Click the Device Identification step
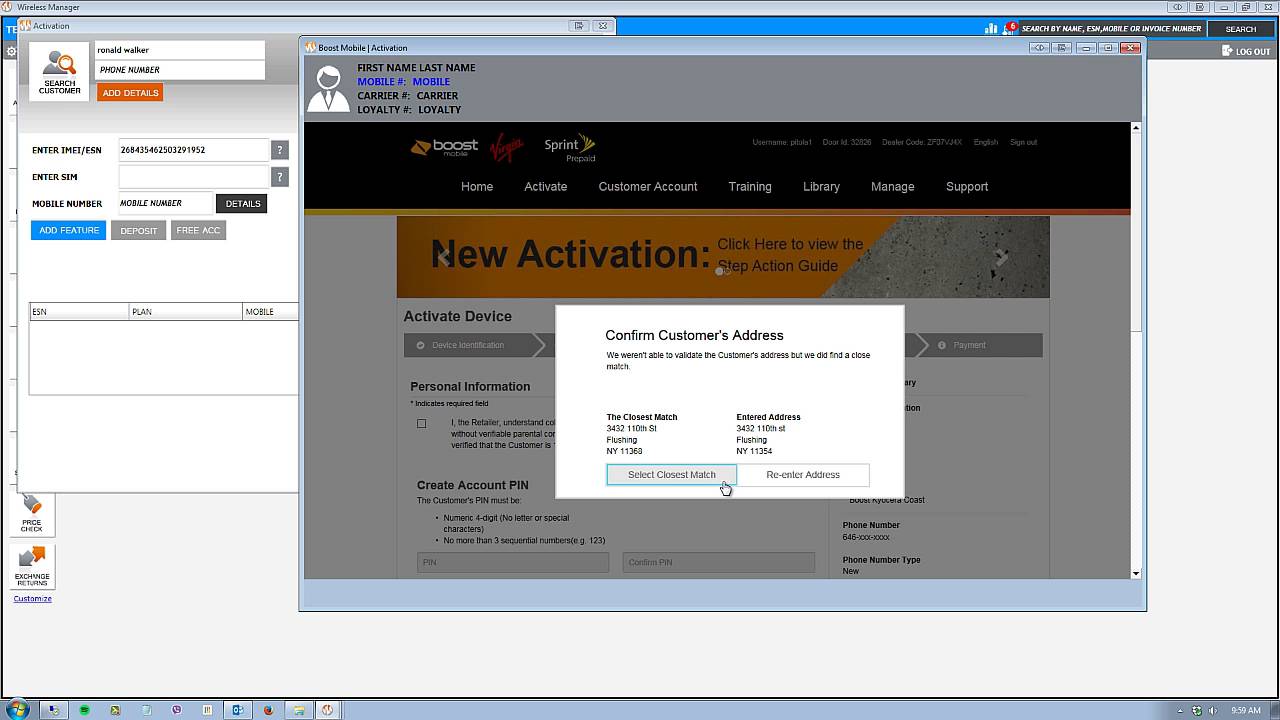 coord(468,345)
